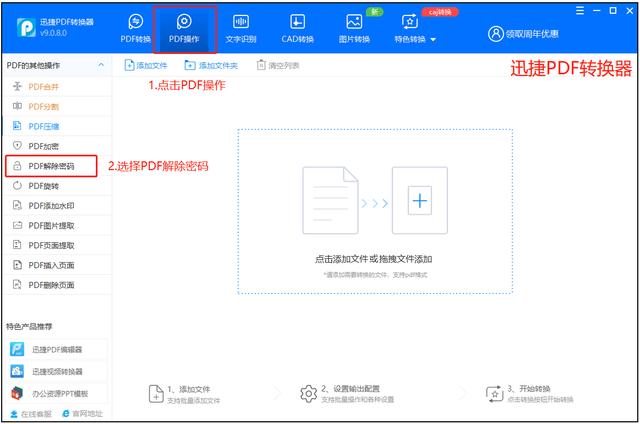Click the PDF插入页面 icon
This screenshot has width=640, height=424.
point(17,265)
